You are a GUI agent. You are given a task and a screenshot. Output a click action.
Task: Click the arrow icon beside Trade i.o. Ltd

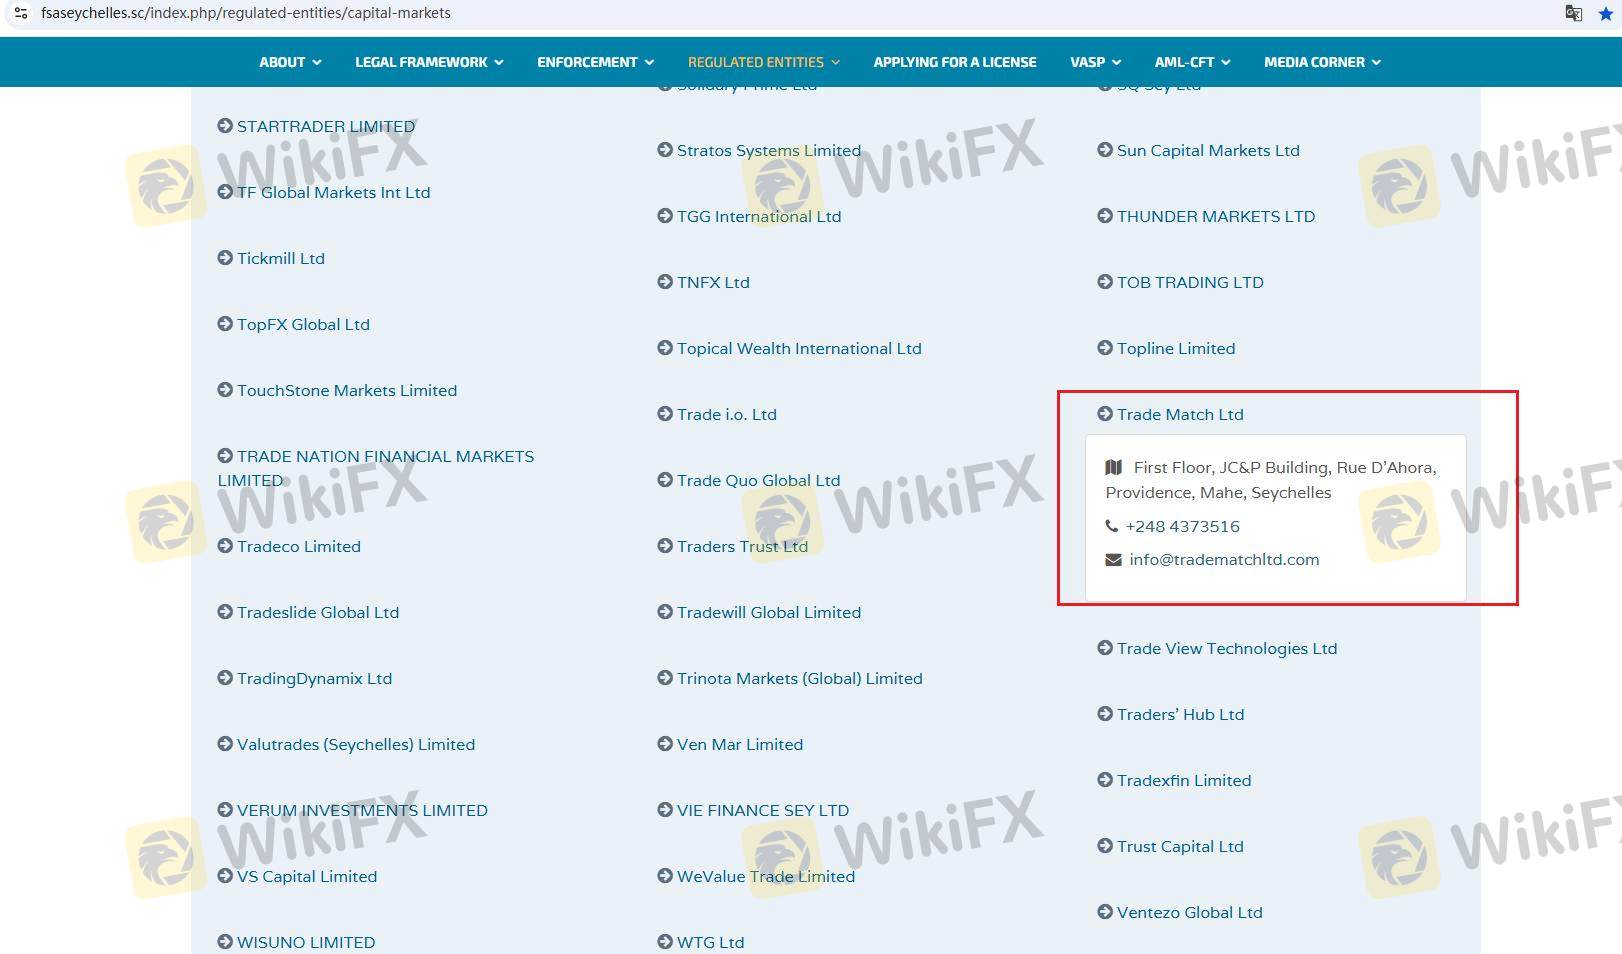665,414
